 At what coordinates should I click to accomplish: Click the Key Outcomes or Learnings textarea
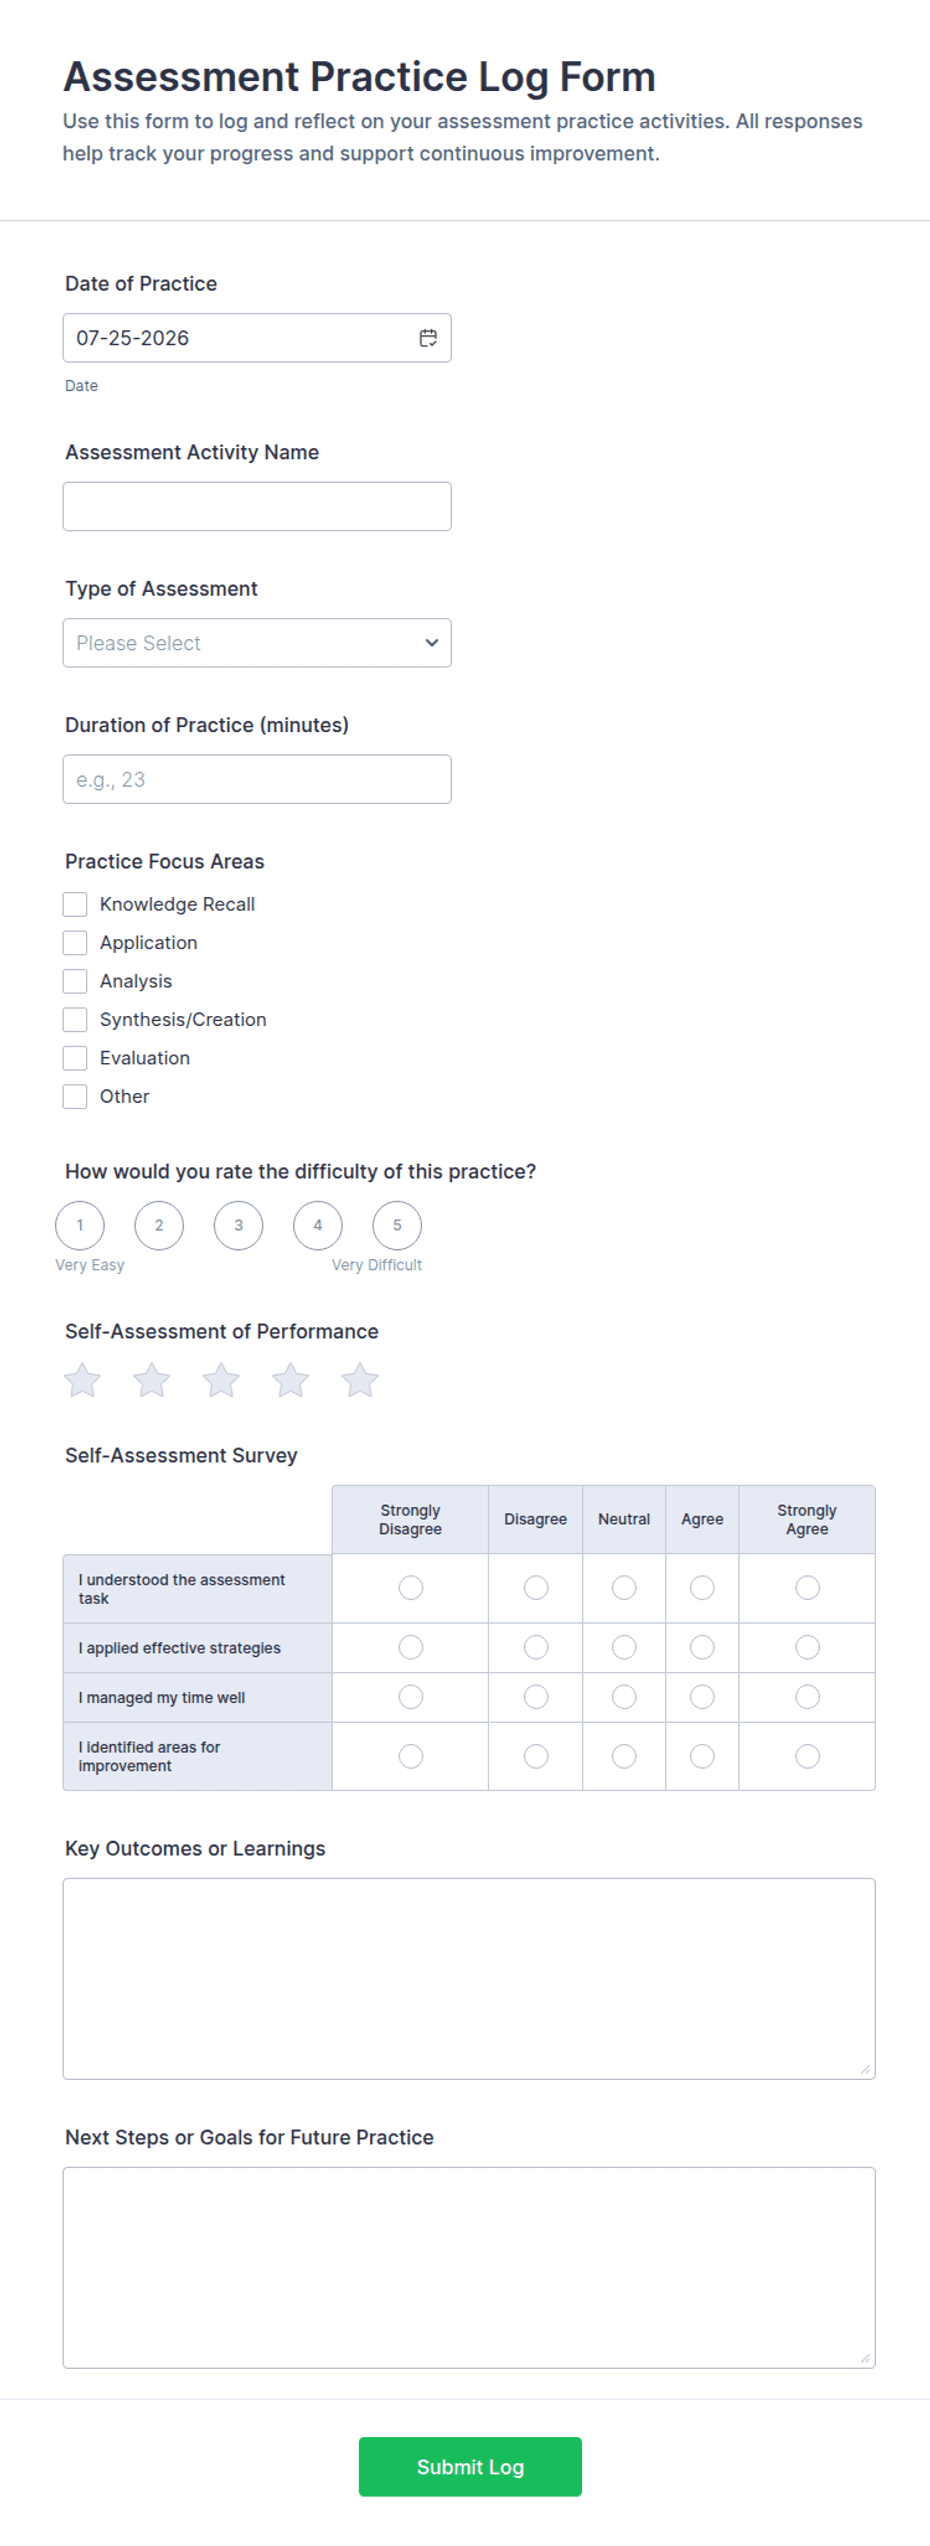469,1978
